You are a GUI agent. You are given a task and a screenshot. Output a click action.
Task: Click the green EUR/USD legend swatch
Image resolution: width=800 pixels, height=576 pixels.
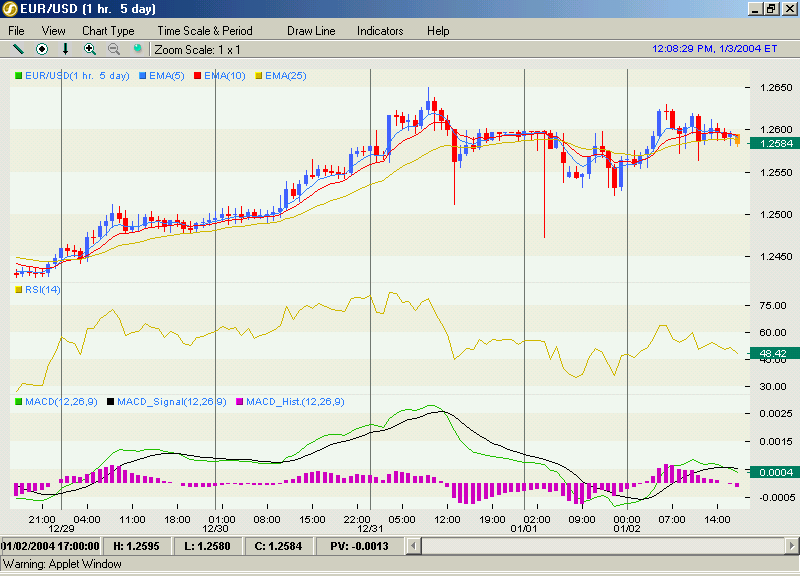click(x=19, y=76)
